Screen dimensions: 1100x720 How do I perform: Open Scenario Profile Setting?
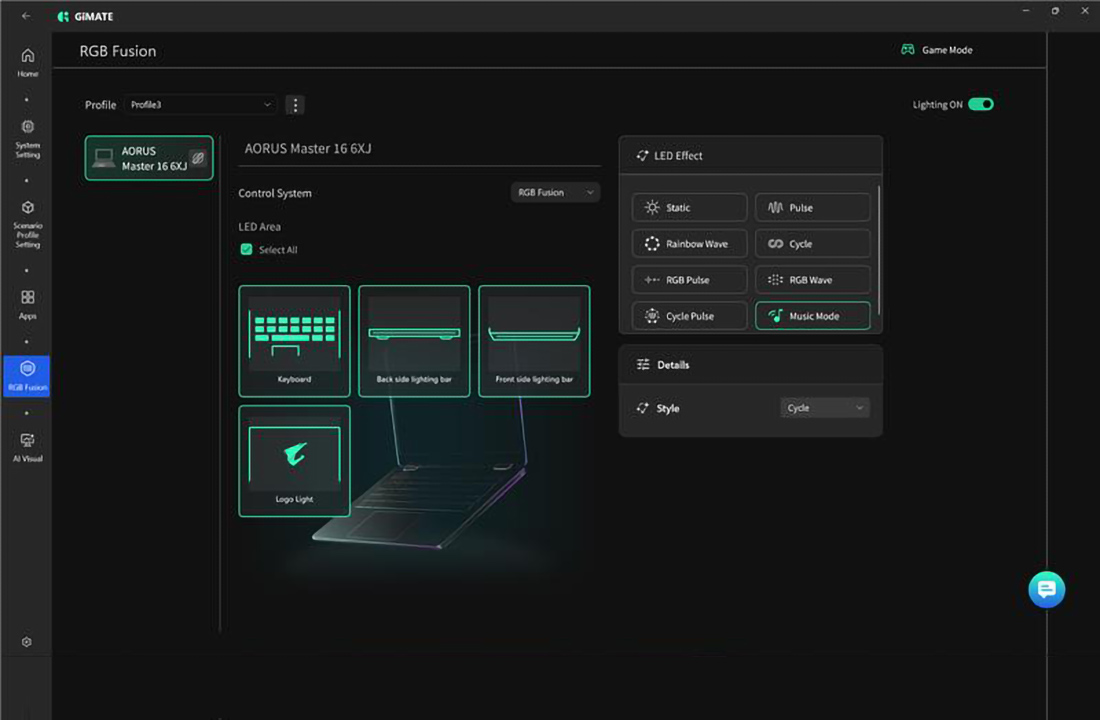click(27, 223)
